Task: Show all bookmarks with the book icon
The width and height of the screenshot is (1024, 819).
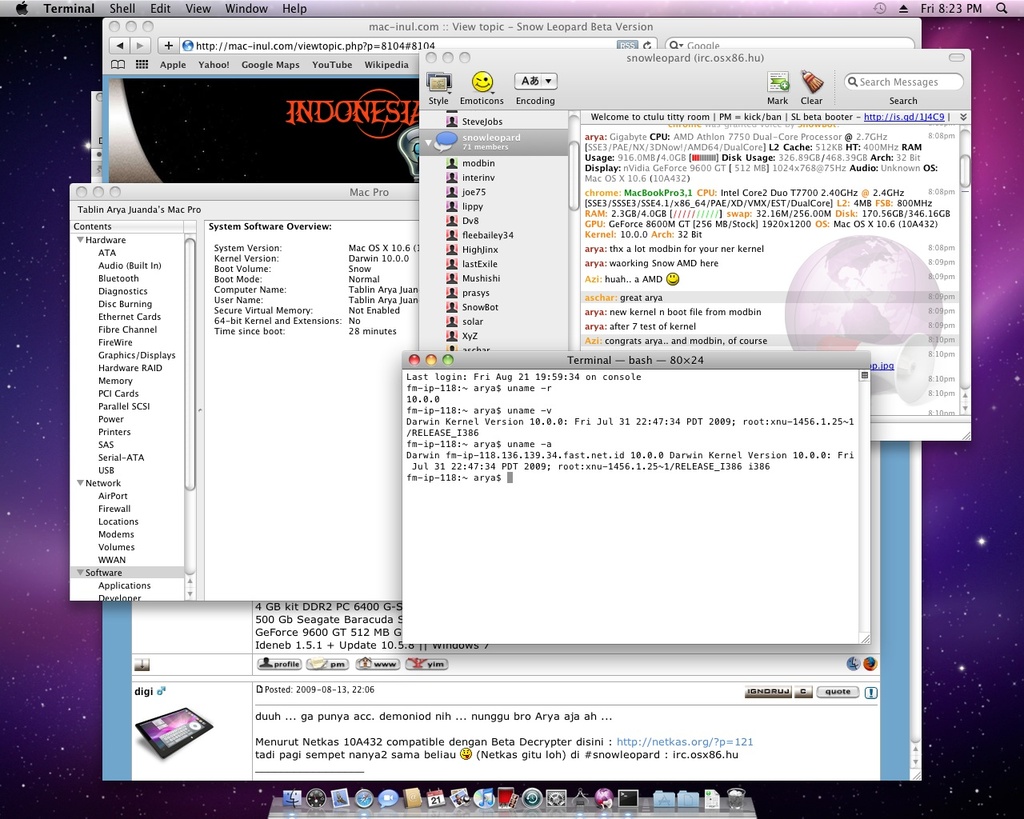Action: click(118, 65)
